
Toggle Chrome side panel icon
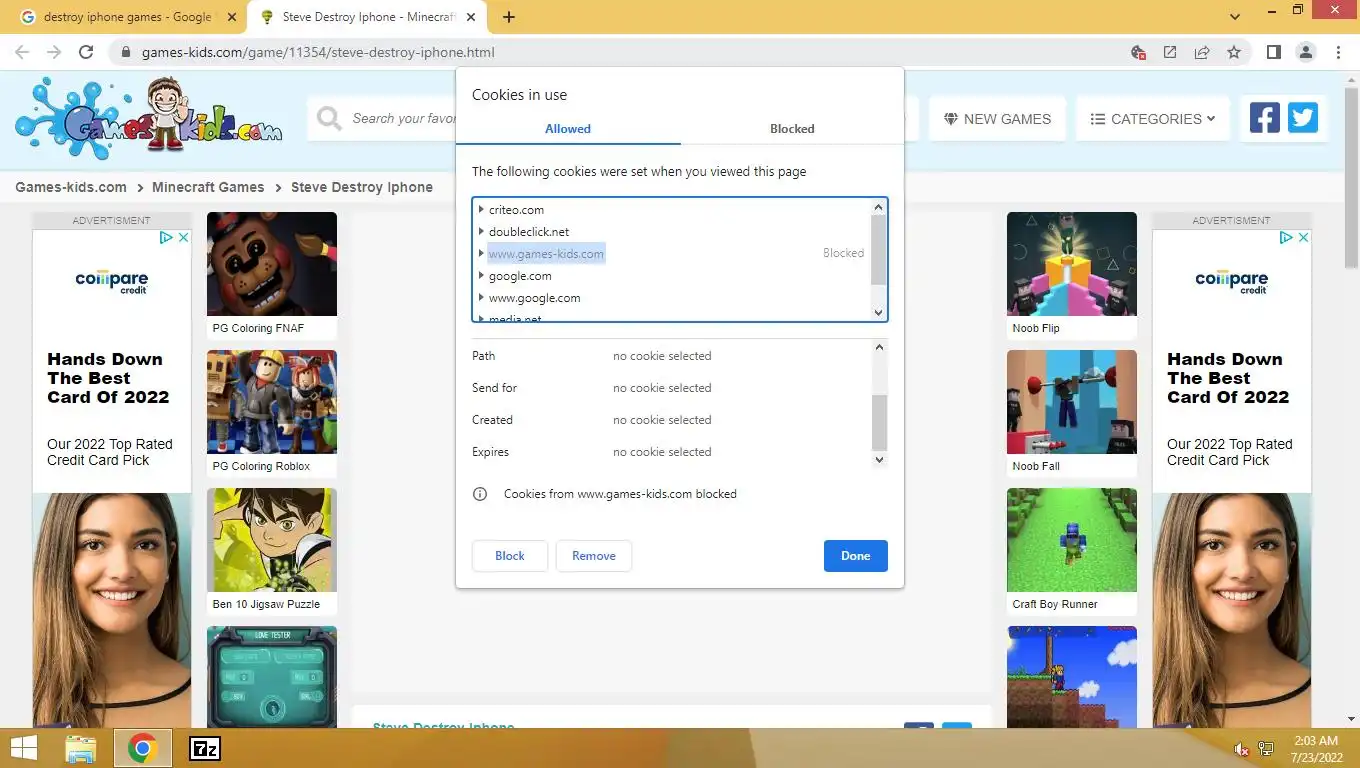(1273, 52)
